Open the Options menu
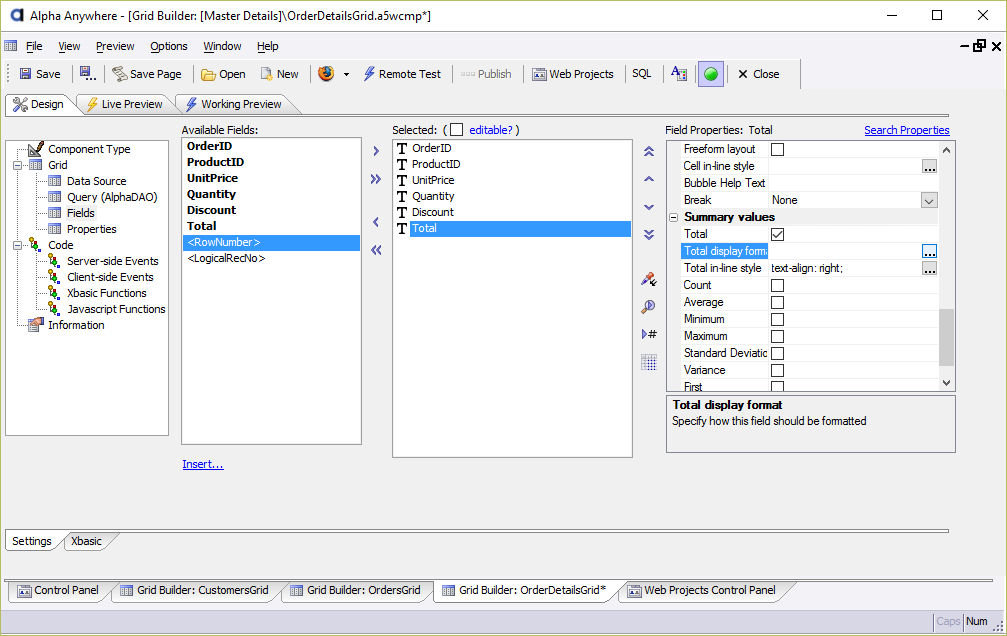1007x636 pixels. [169, 46]
